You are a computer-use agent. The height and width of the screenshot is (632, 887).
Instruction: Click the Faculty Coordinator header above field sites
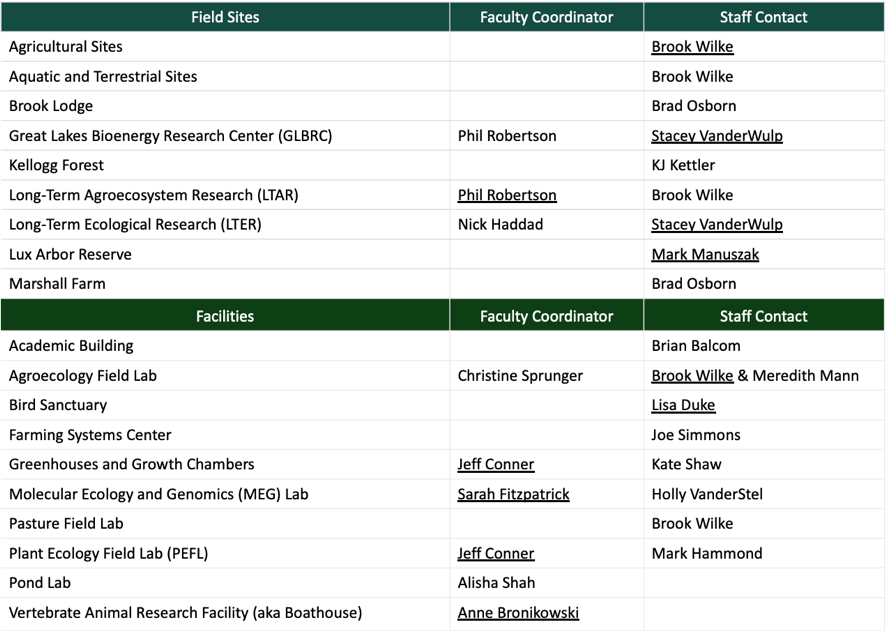pyautogui.click(x=546, y=17)
